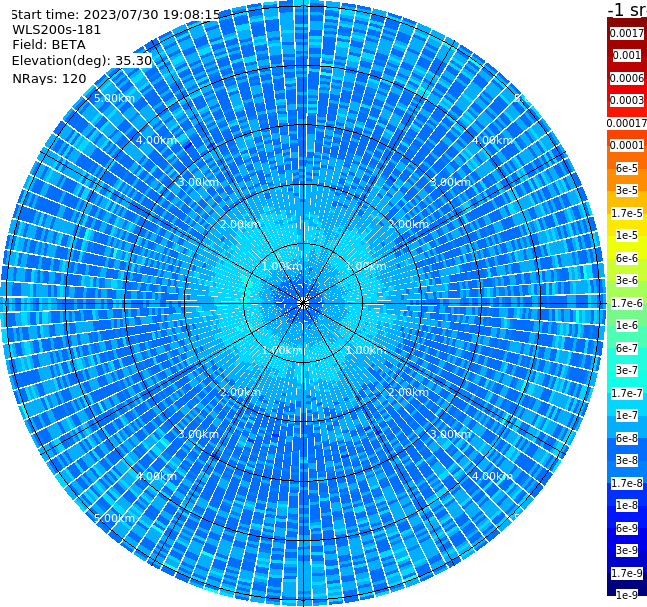Click the 0.0001 colorbar tick label
Viewport: 647px width, 607px height.
(627, 145)
